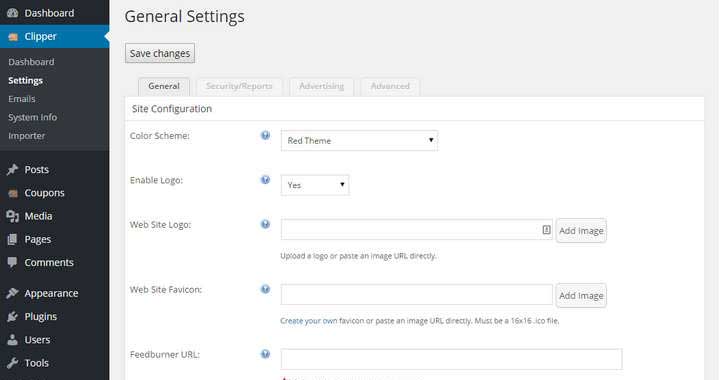Open Importer submenu item
Viewport: 720px width, 380px height.
coord(27,136)
